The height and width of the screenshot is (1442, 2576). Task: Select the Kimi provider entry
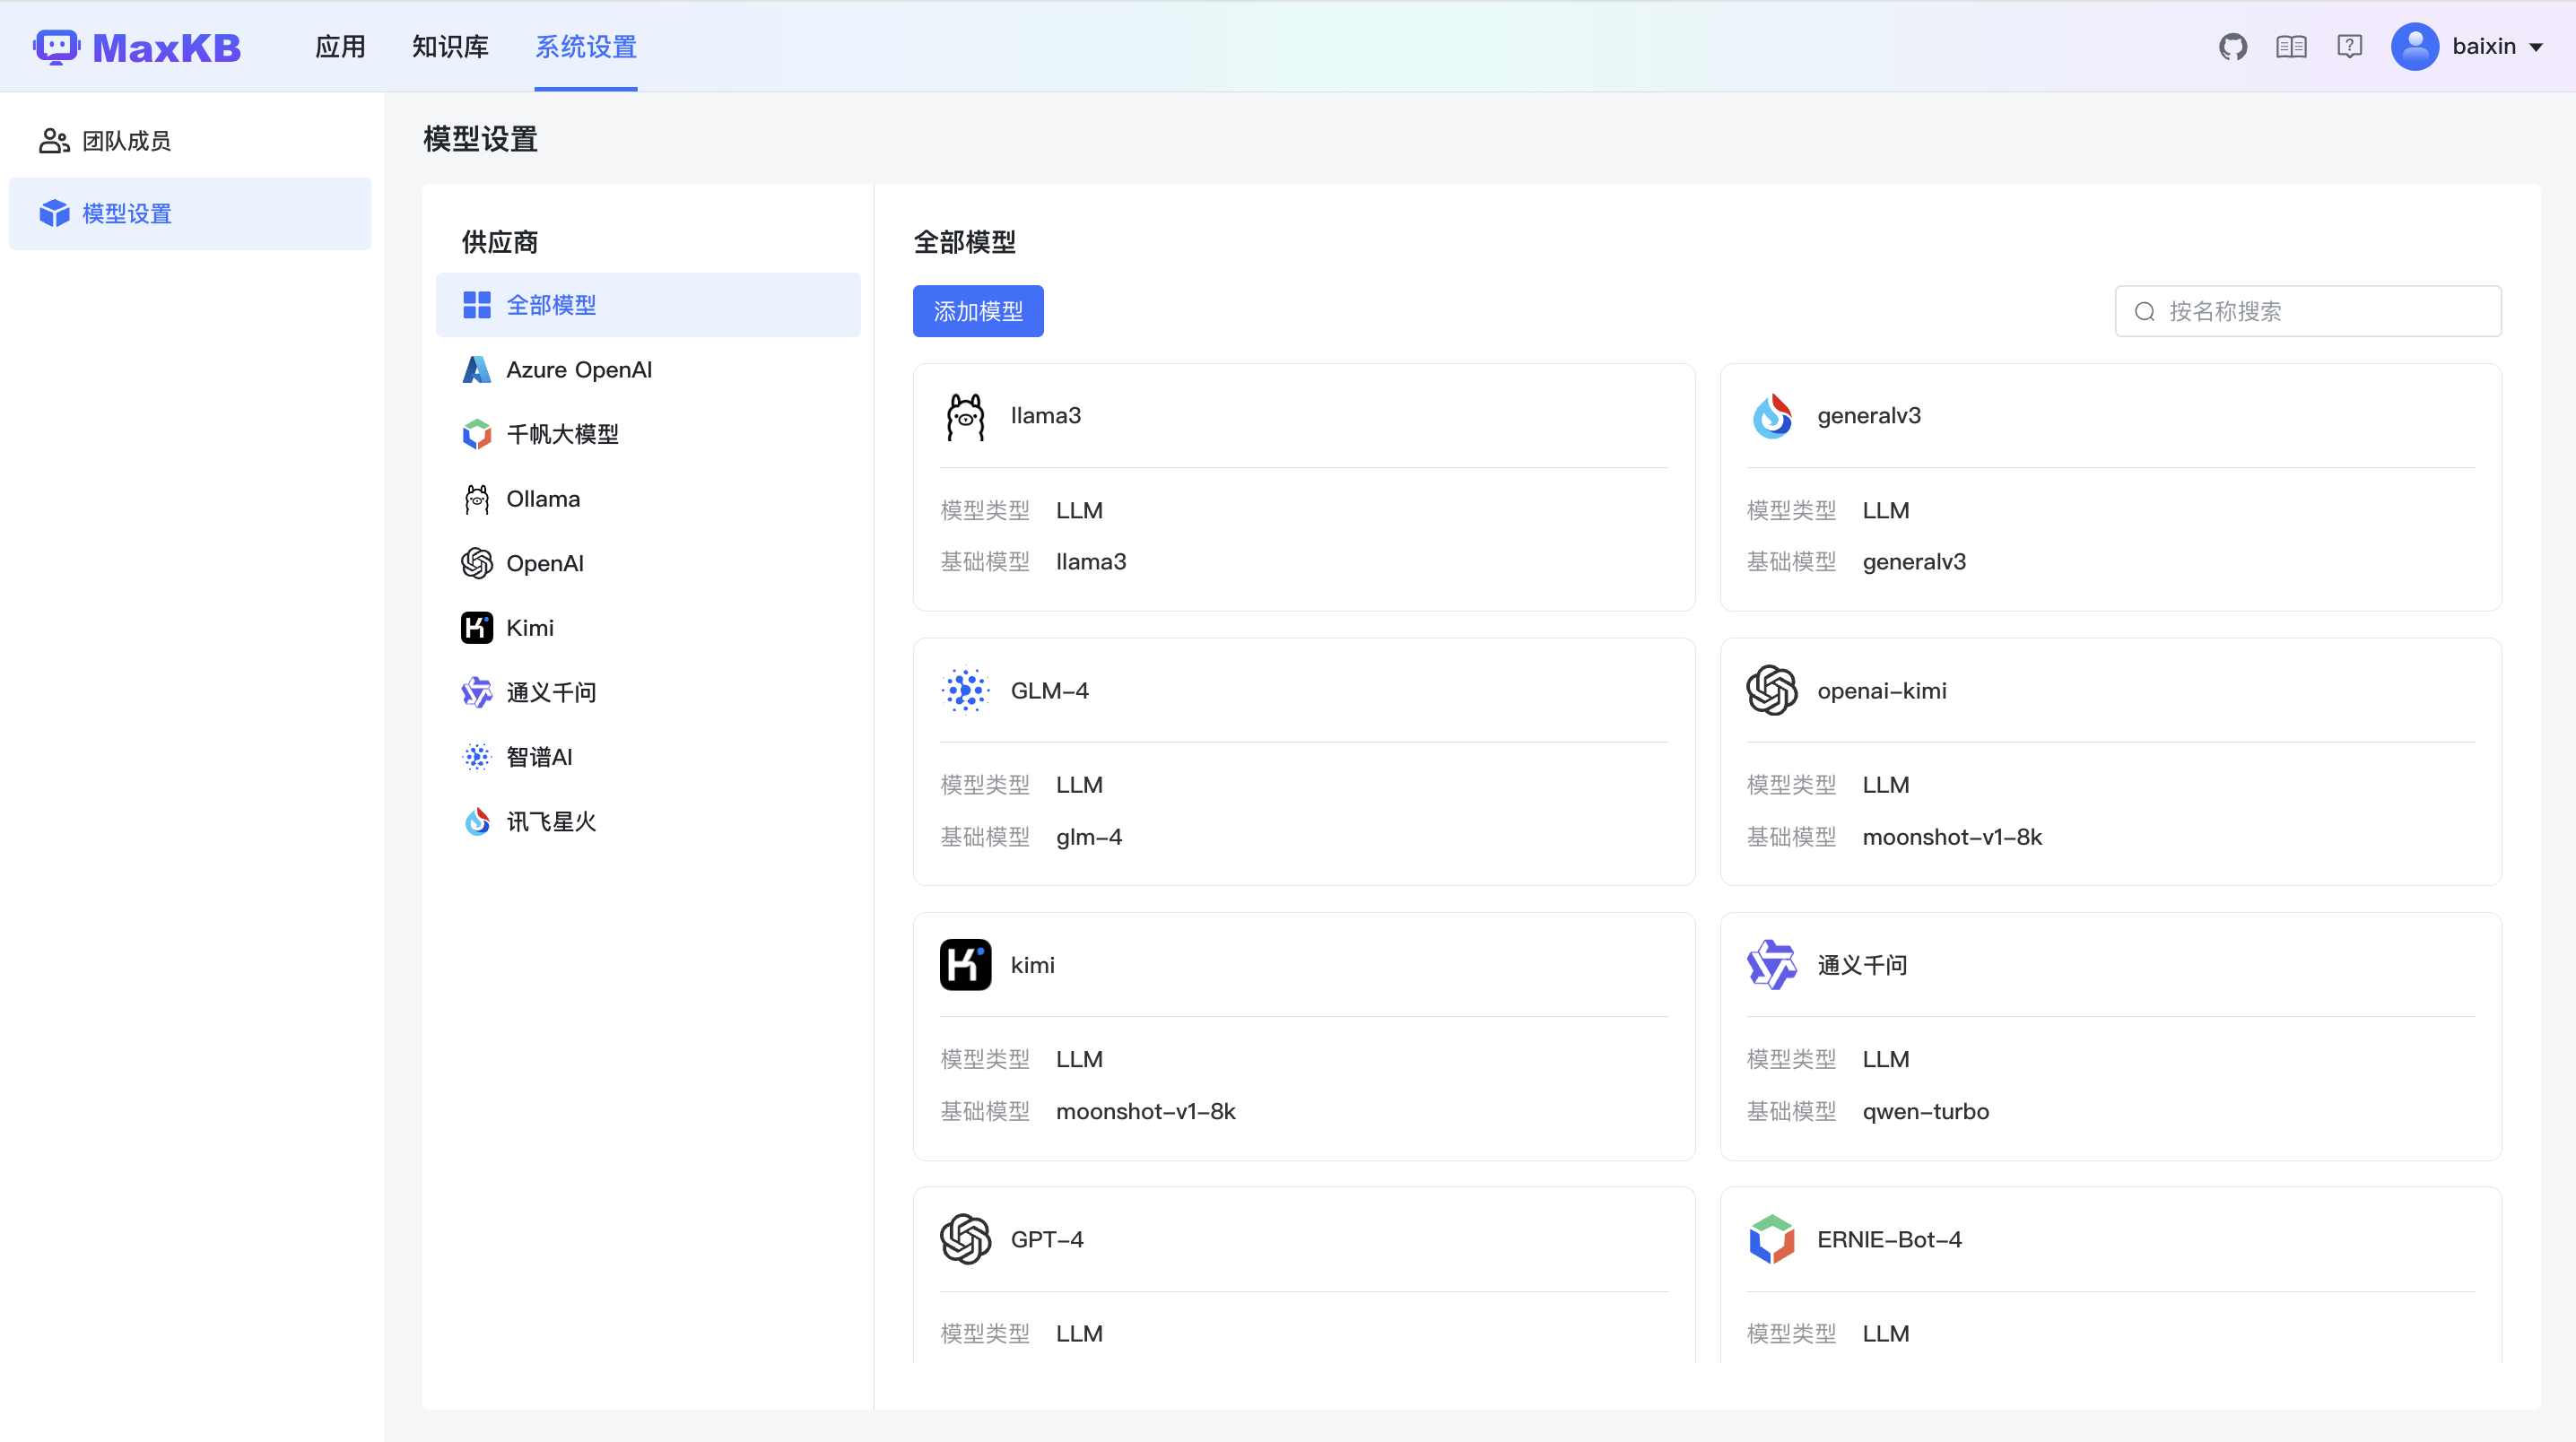click(x=529, y=628)
